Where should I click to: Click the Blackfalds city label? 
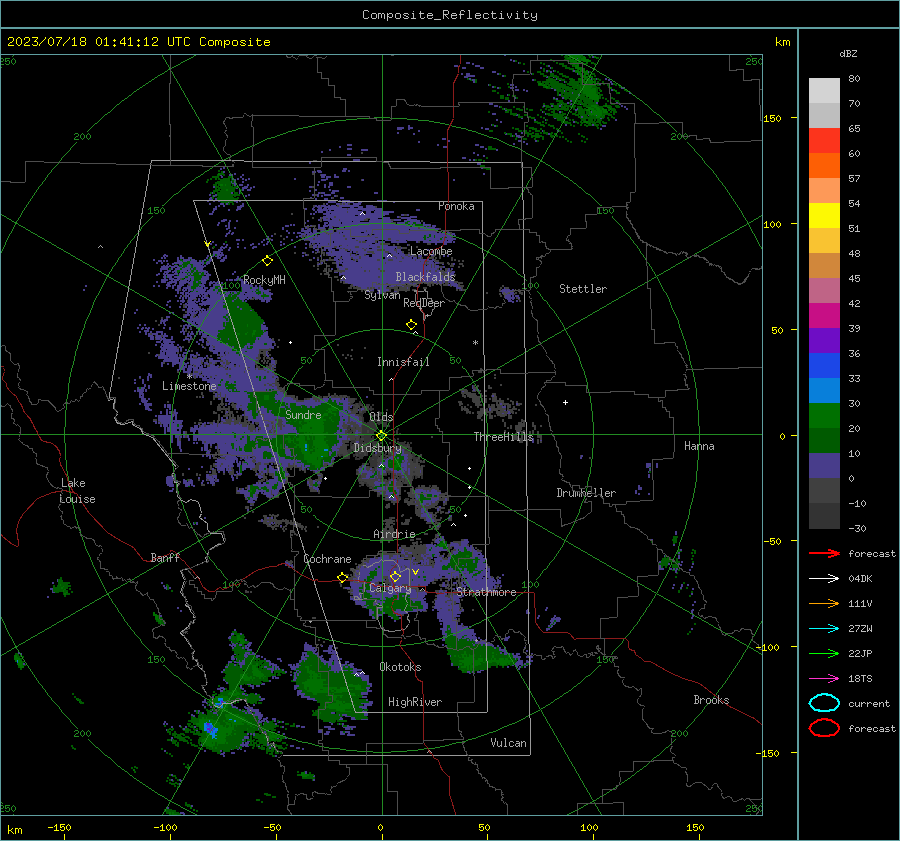click(x=425, y=277)
